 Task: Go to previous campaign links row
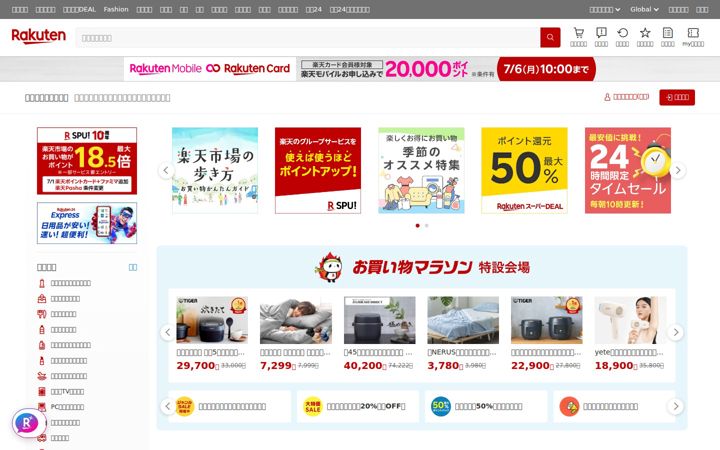(168, 406)
